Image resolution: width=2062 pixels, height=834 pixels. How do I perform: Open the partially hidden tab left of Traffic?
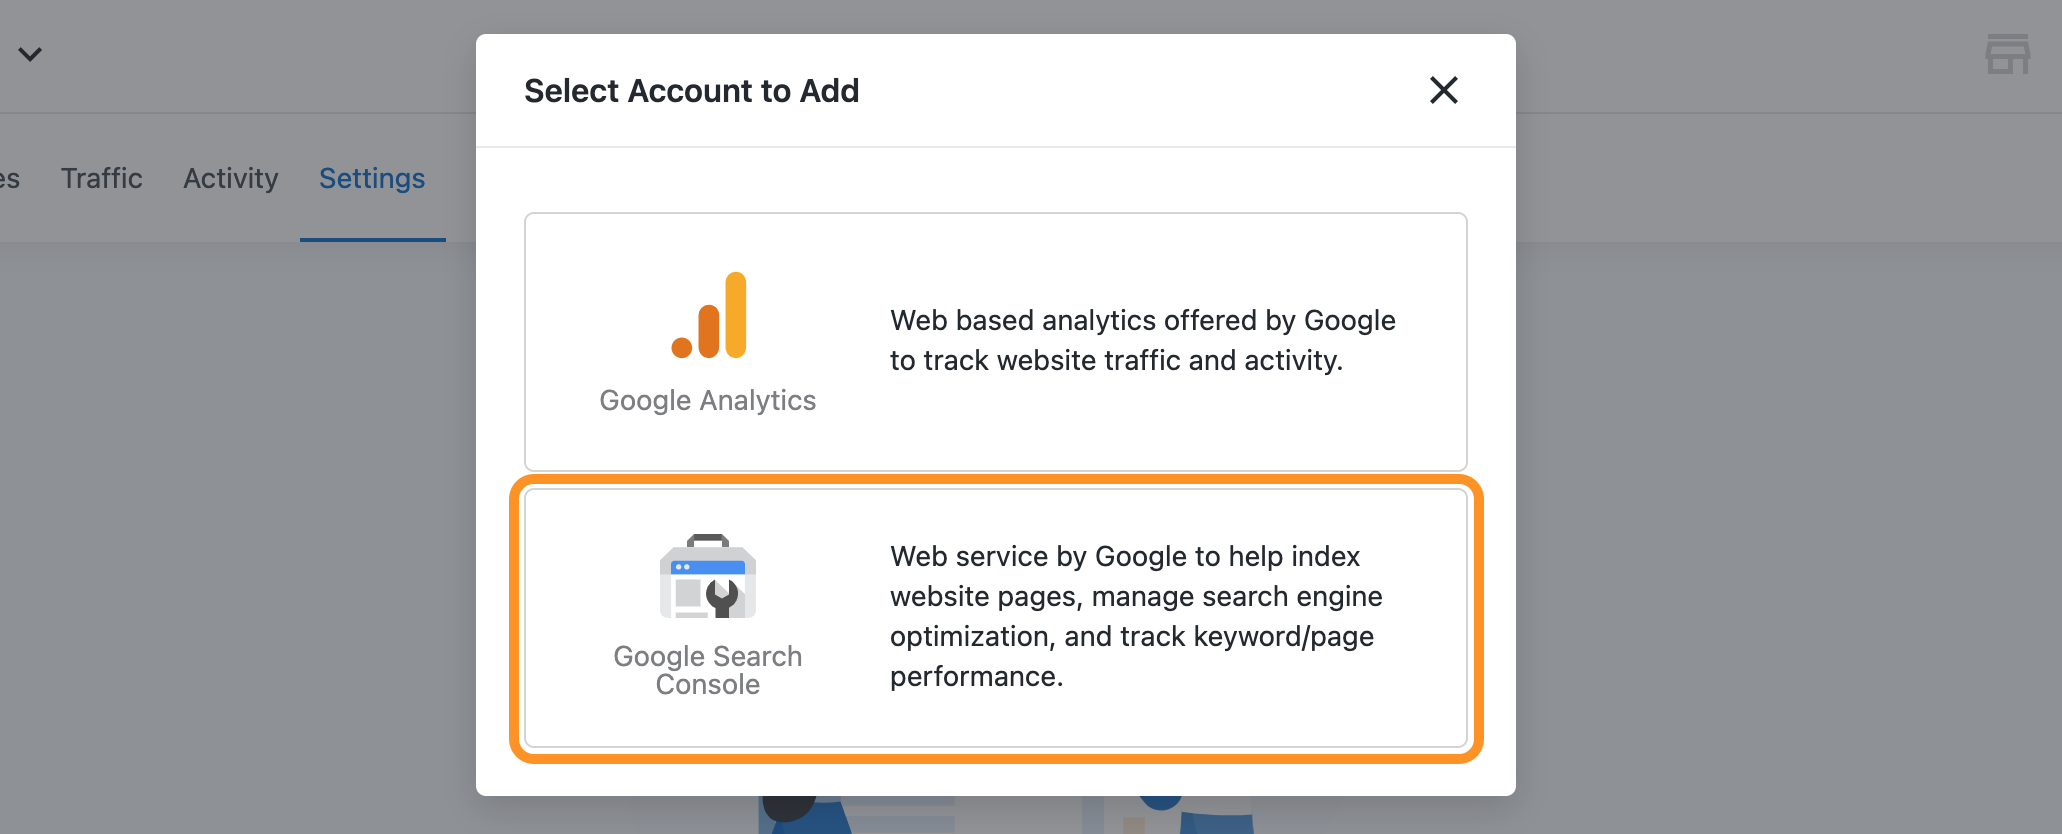9,178
